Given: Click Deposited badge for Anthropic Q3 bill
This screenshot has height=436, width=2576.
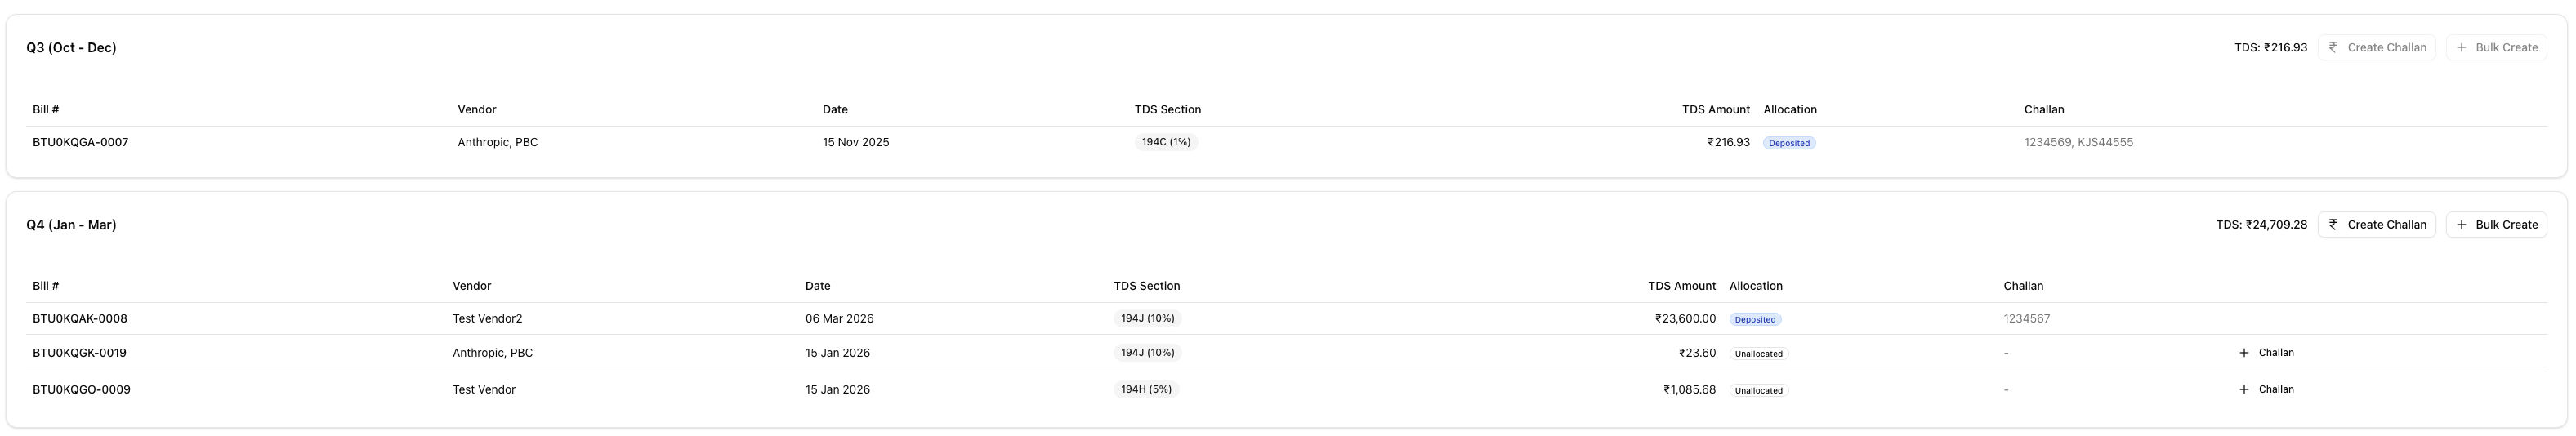Looking at the screenshot, I should point(1789,143).
